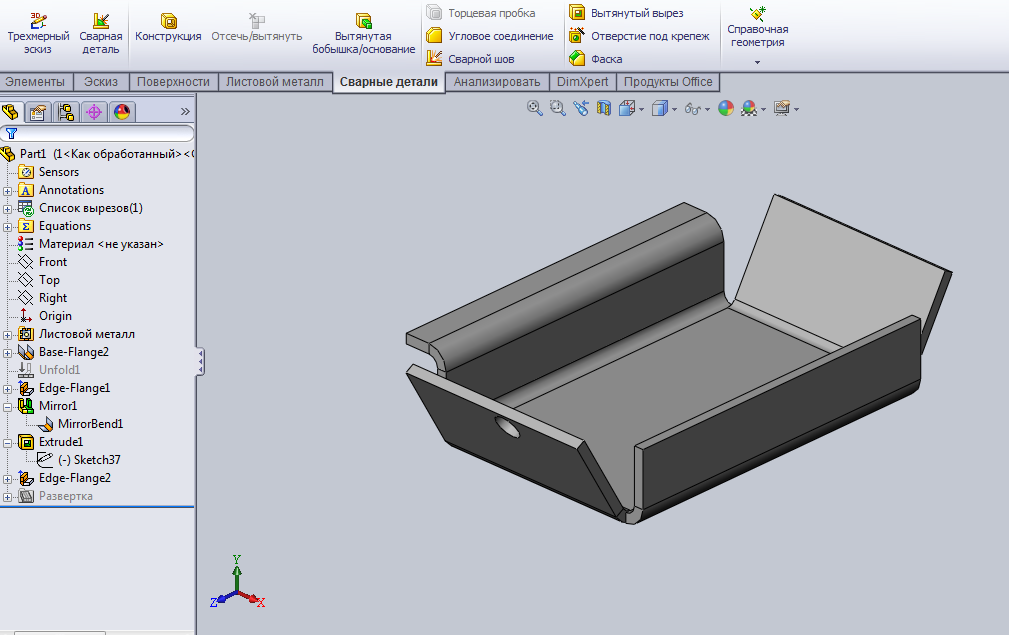The height and width of the screenshot is (635, 1009).
Task: Open Справочная геометрия dropdown arrow
Action: pyautogui.click(x=757, y=62)
